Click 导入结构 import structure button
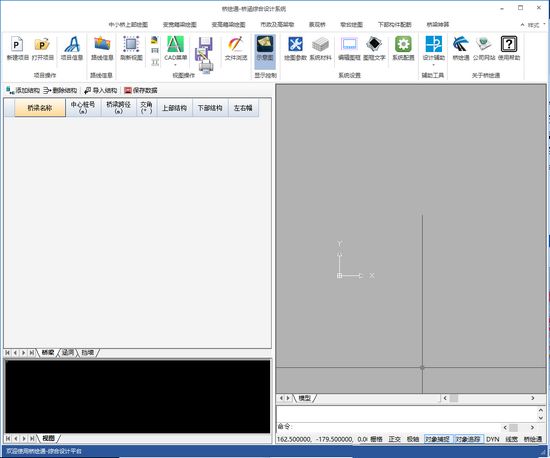 (101, 90)
